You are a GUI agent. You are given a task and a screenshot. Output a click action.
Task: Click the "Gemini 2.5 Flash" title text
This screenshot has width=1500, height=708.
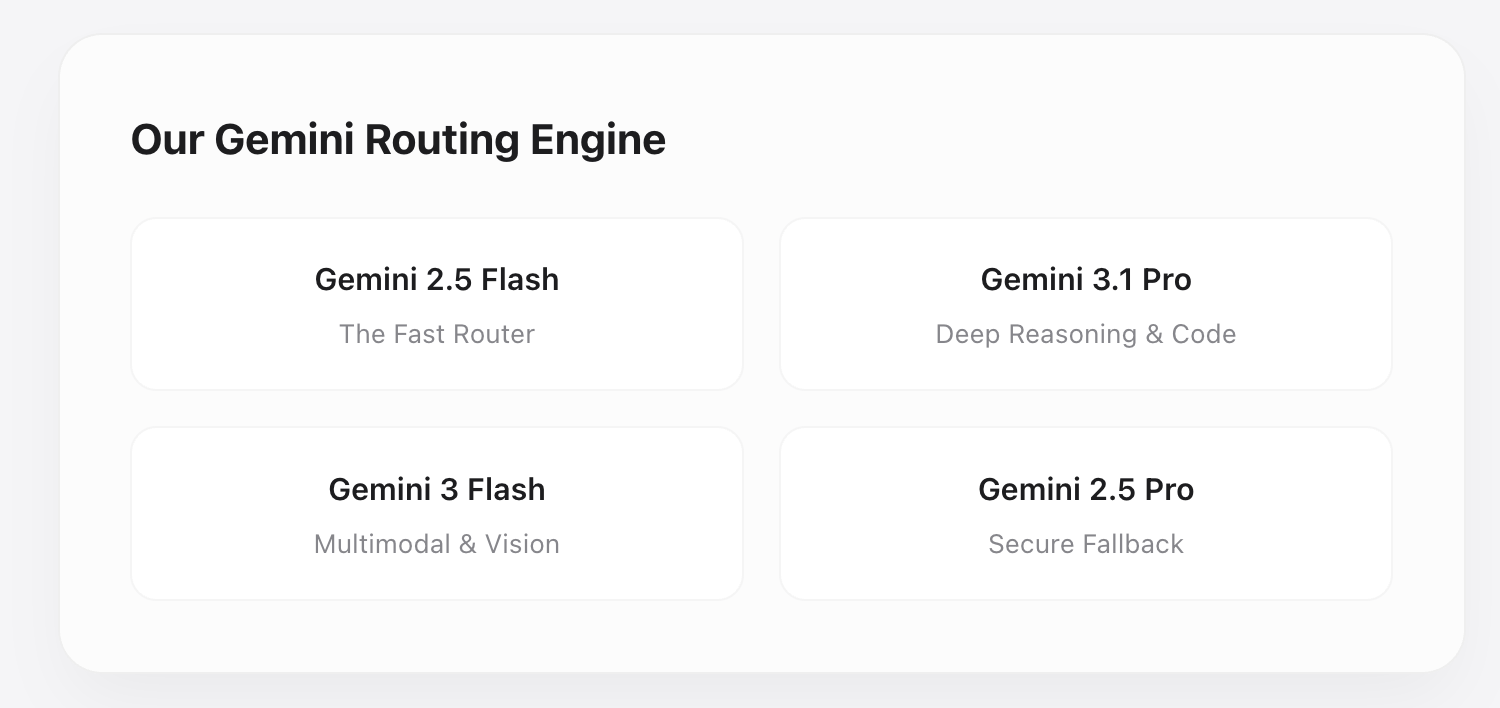(437, 280)
